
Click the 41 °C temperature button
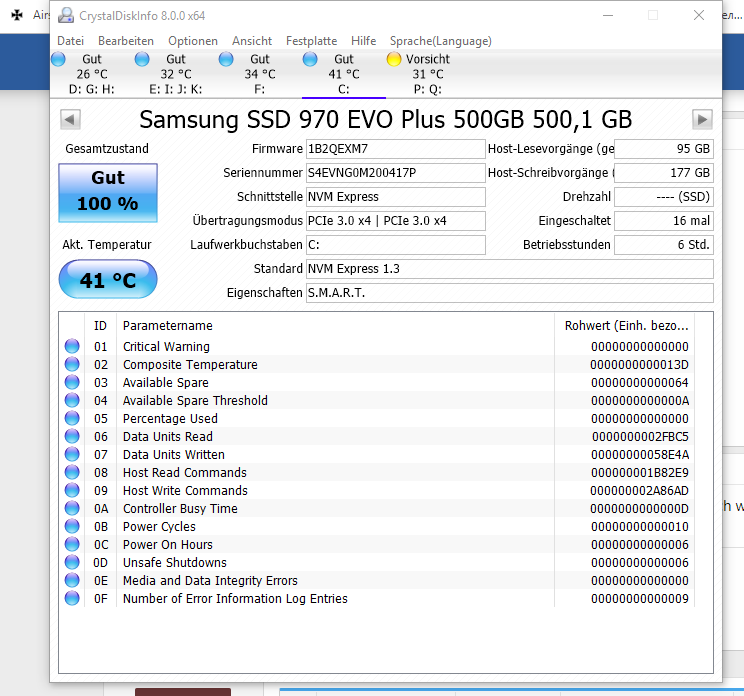pyautogui.click(x=108, y=279)
